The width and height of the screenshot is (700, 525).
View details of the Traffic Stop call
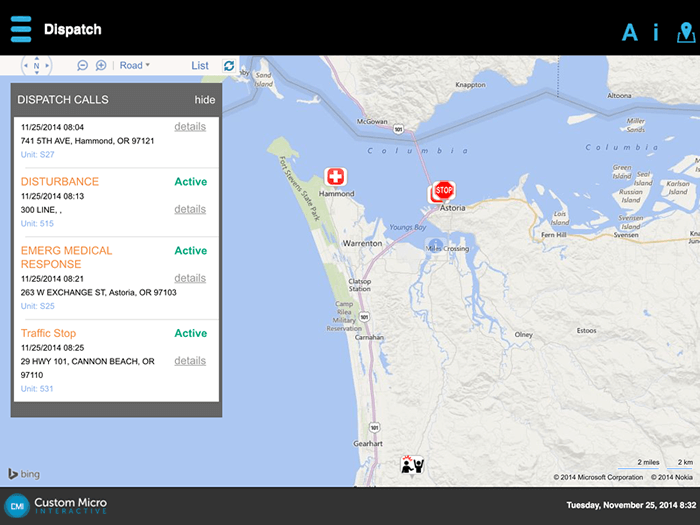tap(190, 361)
